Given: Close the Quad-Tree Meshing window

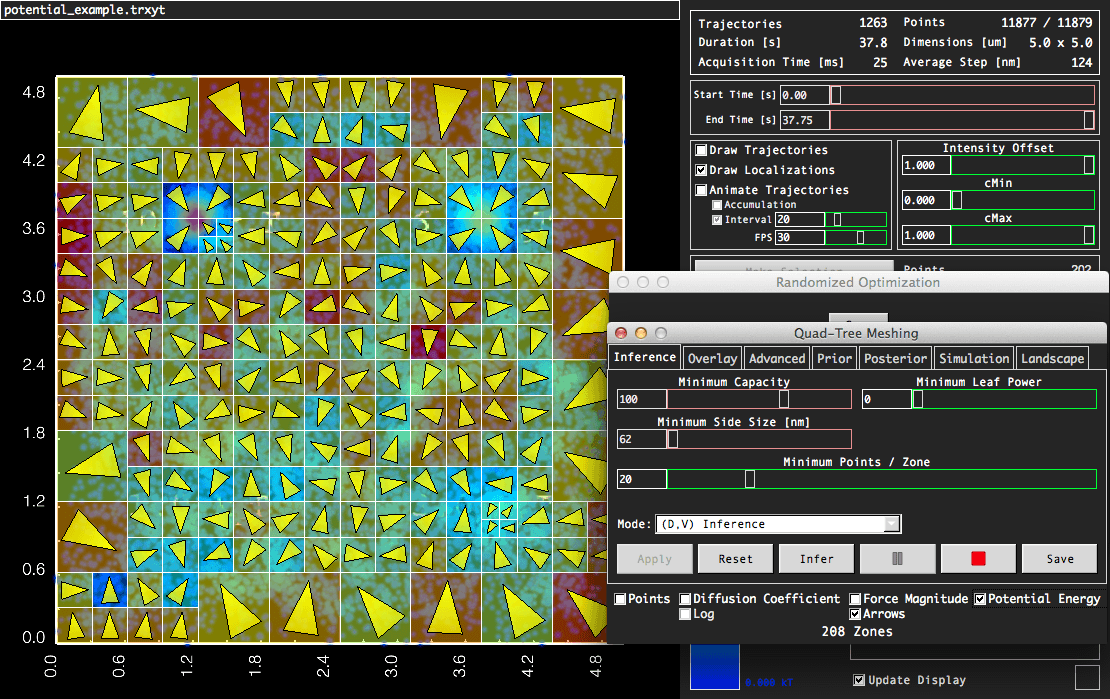Looking at the screenshot, I should (x=621, y=333).
